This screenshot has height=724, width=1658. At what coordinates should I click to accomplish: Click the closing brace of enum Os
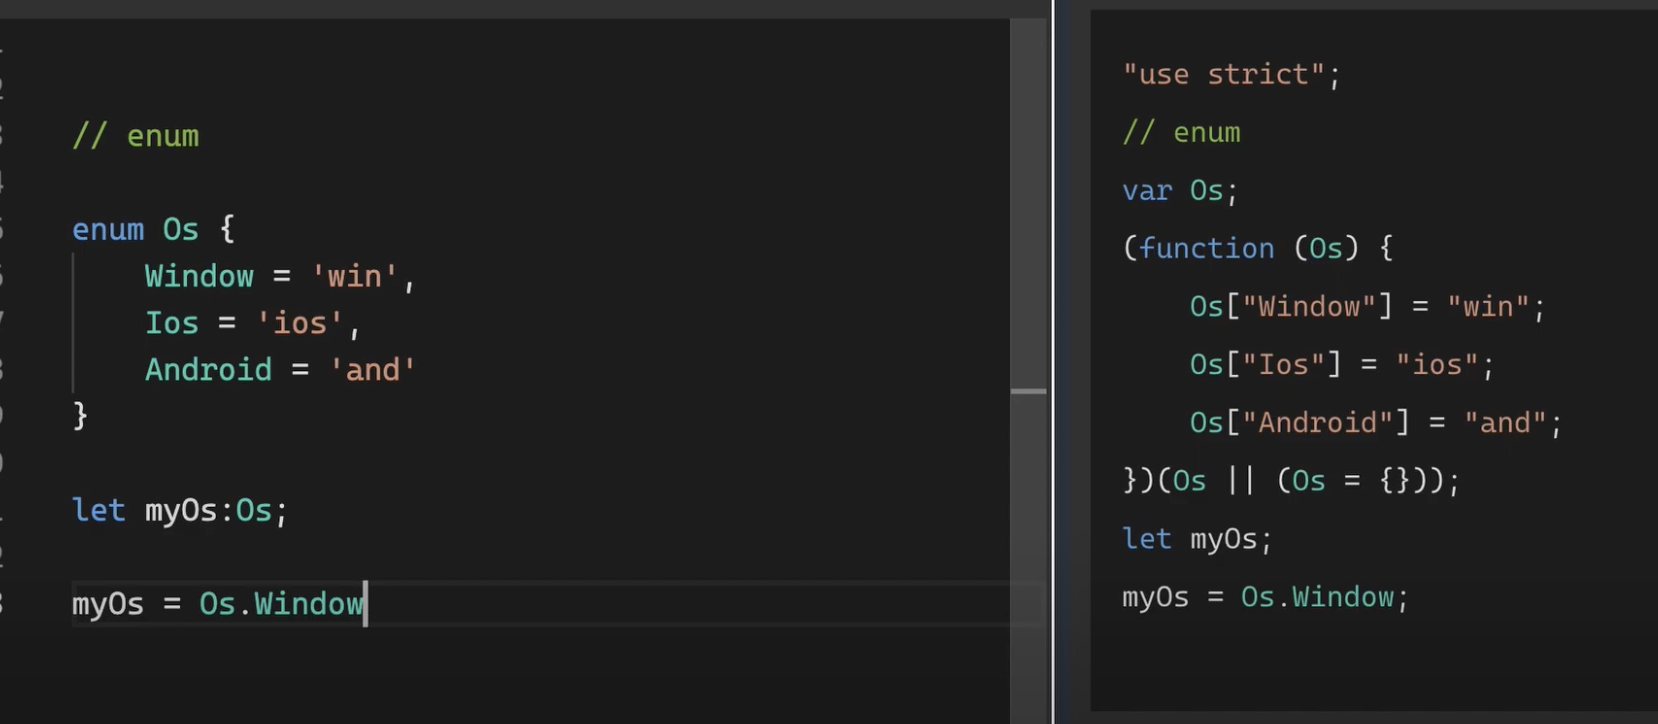(80, 415)
